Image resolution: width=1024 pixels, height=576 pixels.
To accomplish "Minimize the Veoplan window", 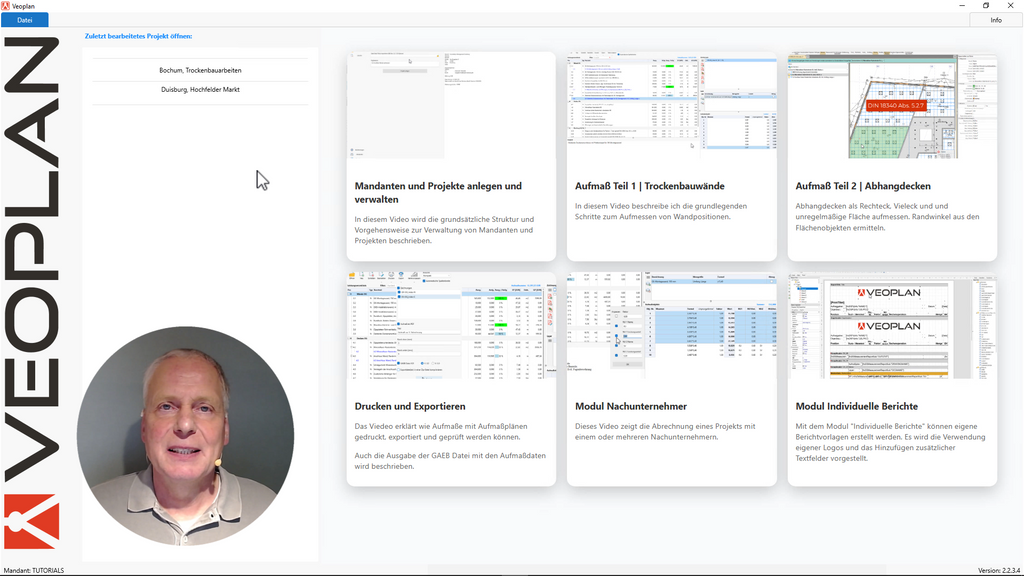I will click(958, 5).
